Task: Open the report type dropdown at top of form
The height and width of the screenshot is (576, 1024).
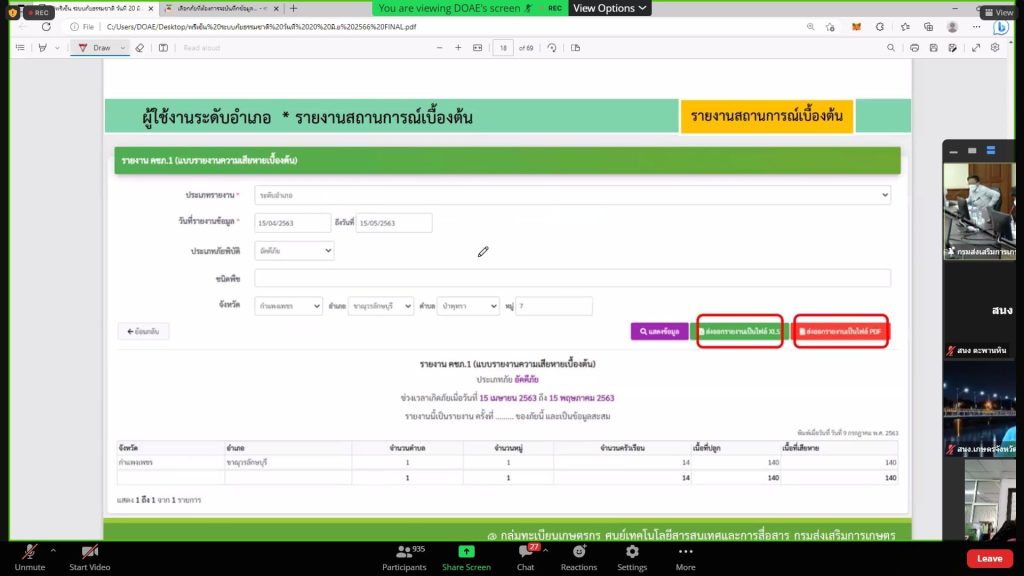Action: tap(572, 195)
